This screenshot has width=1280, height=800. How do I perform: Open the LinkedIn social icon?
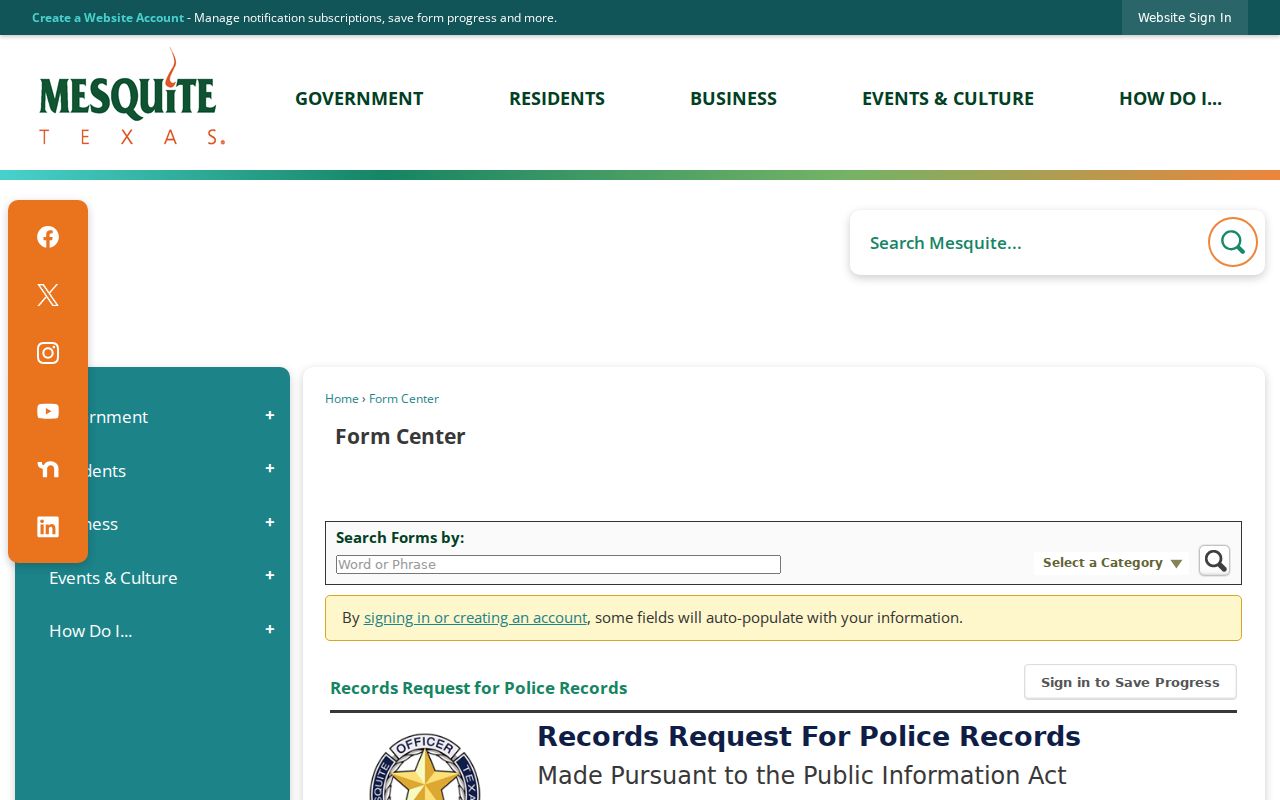click(x=48, y=527)
